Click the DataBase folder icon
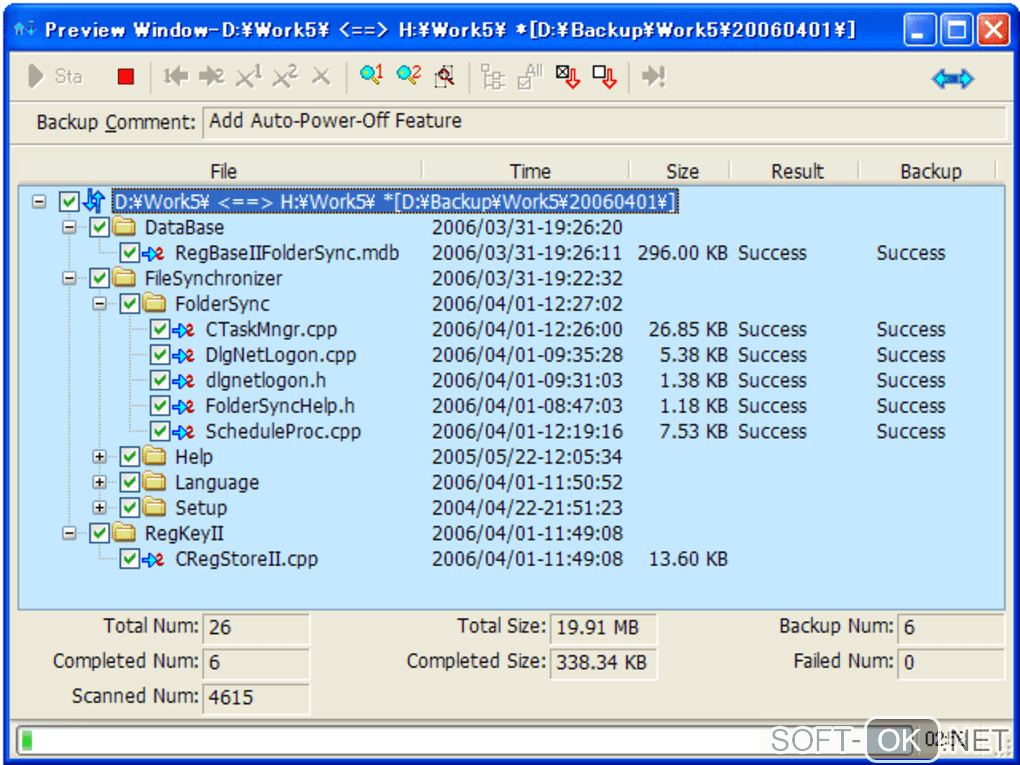This screenshot has width=1020, height=765. coord(124,226)
